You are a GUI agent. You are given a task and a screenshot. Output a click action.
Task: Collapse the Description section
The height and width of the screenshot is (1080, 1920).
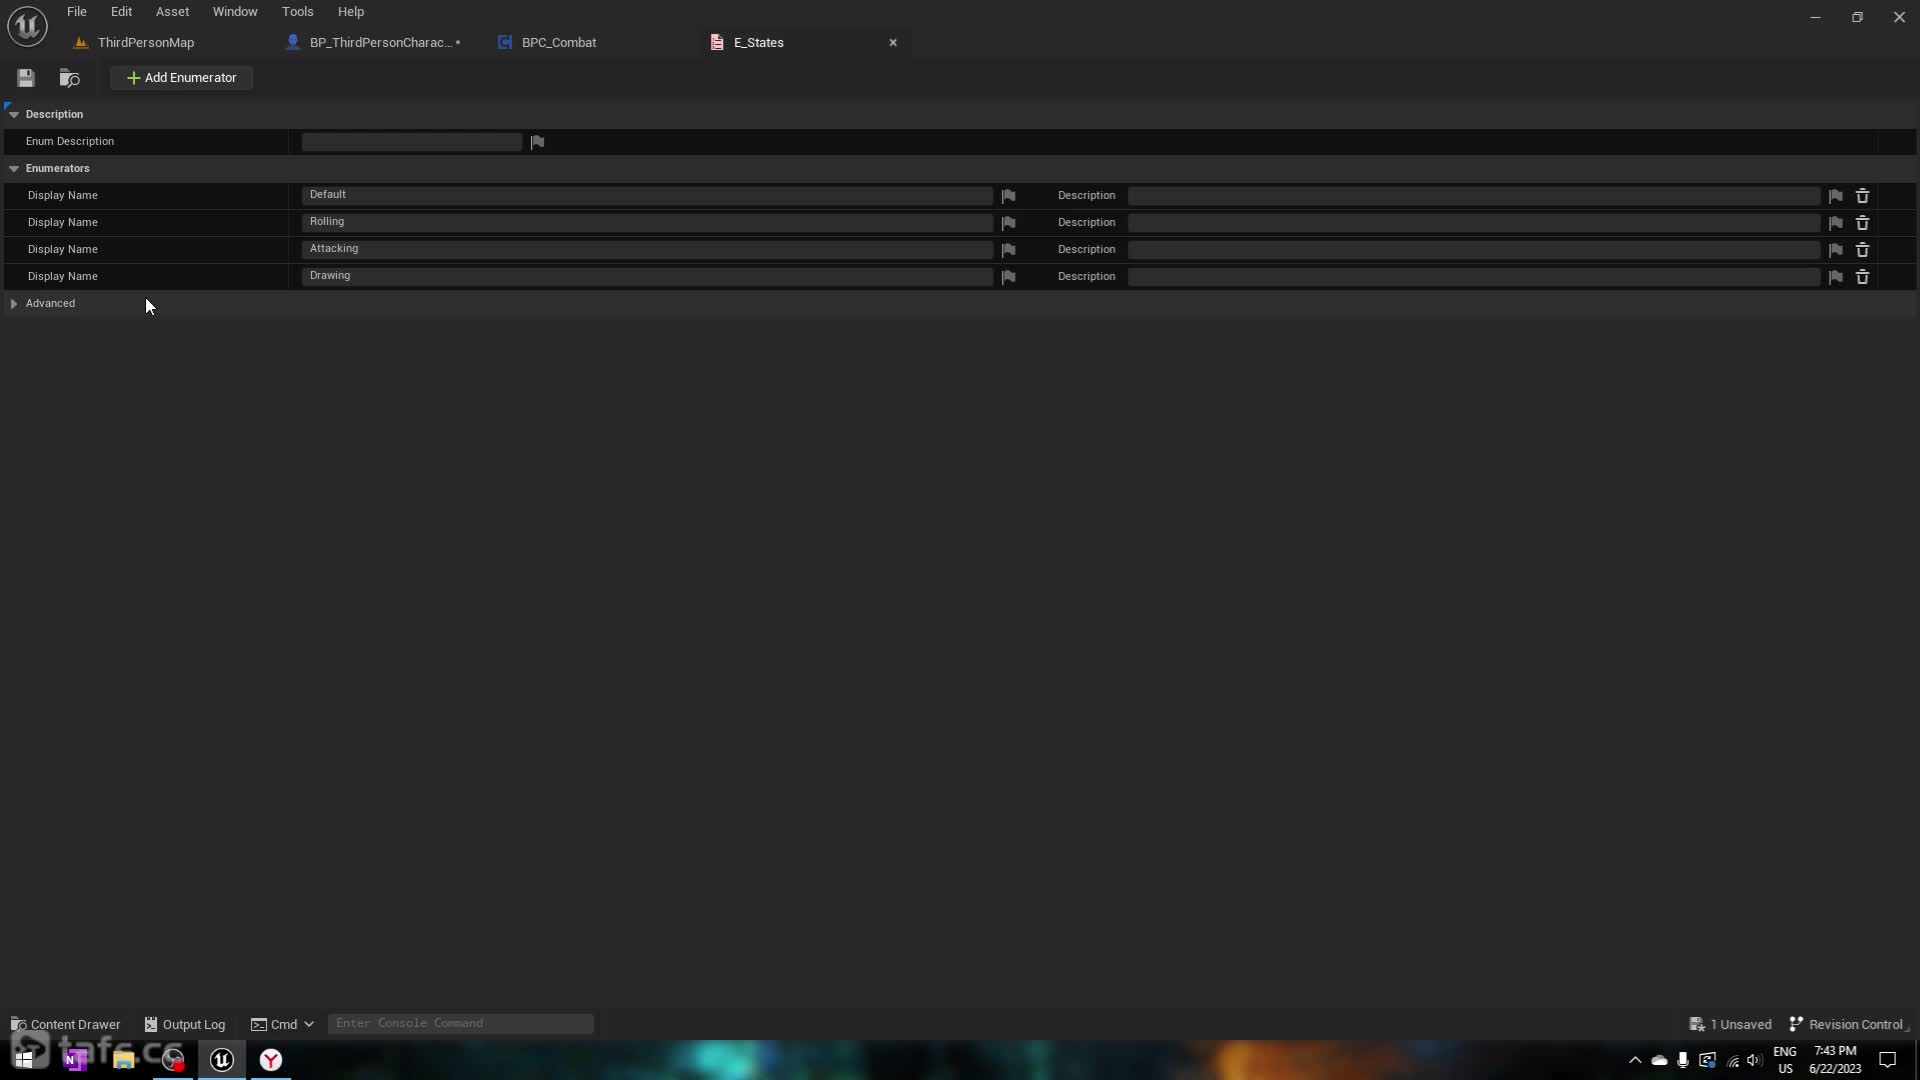pos(14,115)
